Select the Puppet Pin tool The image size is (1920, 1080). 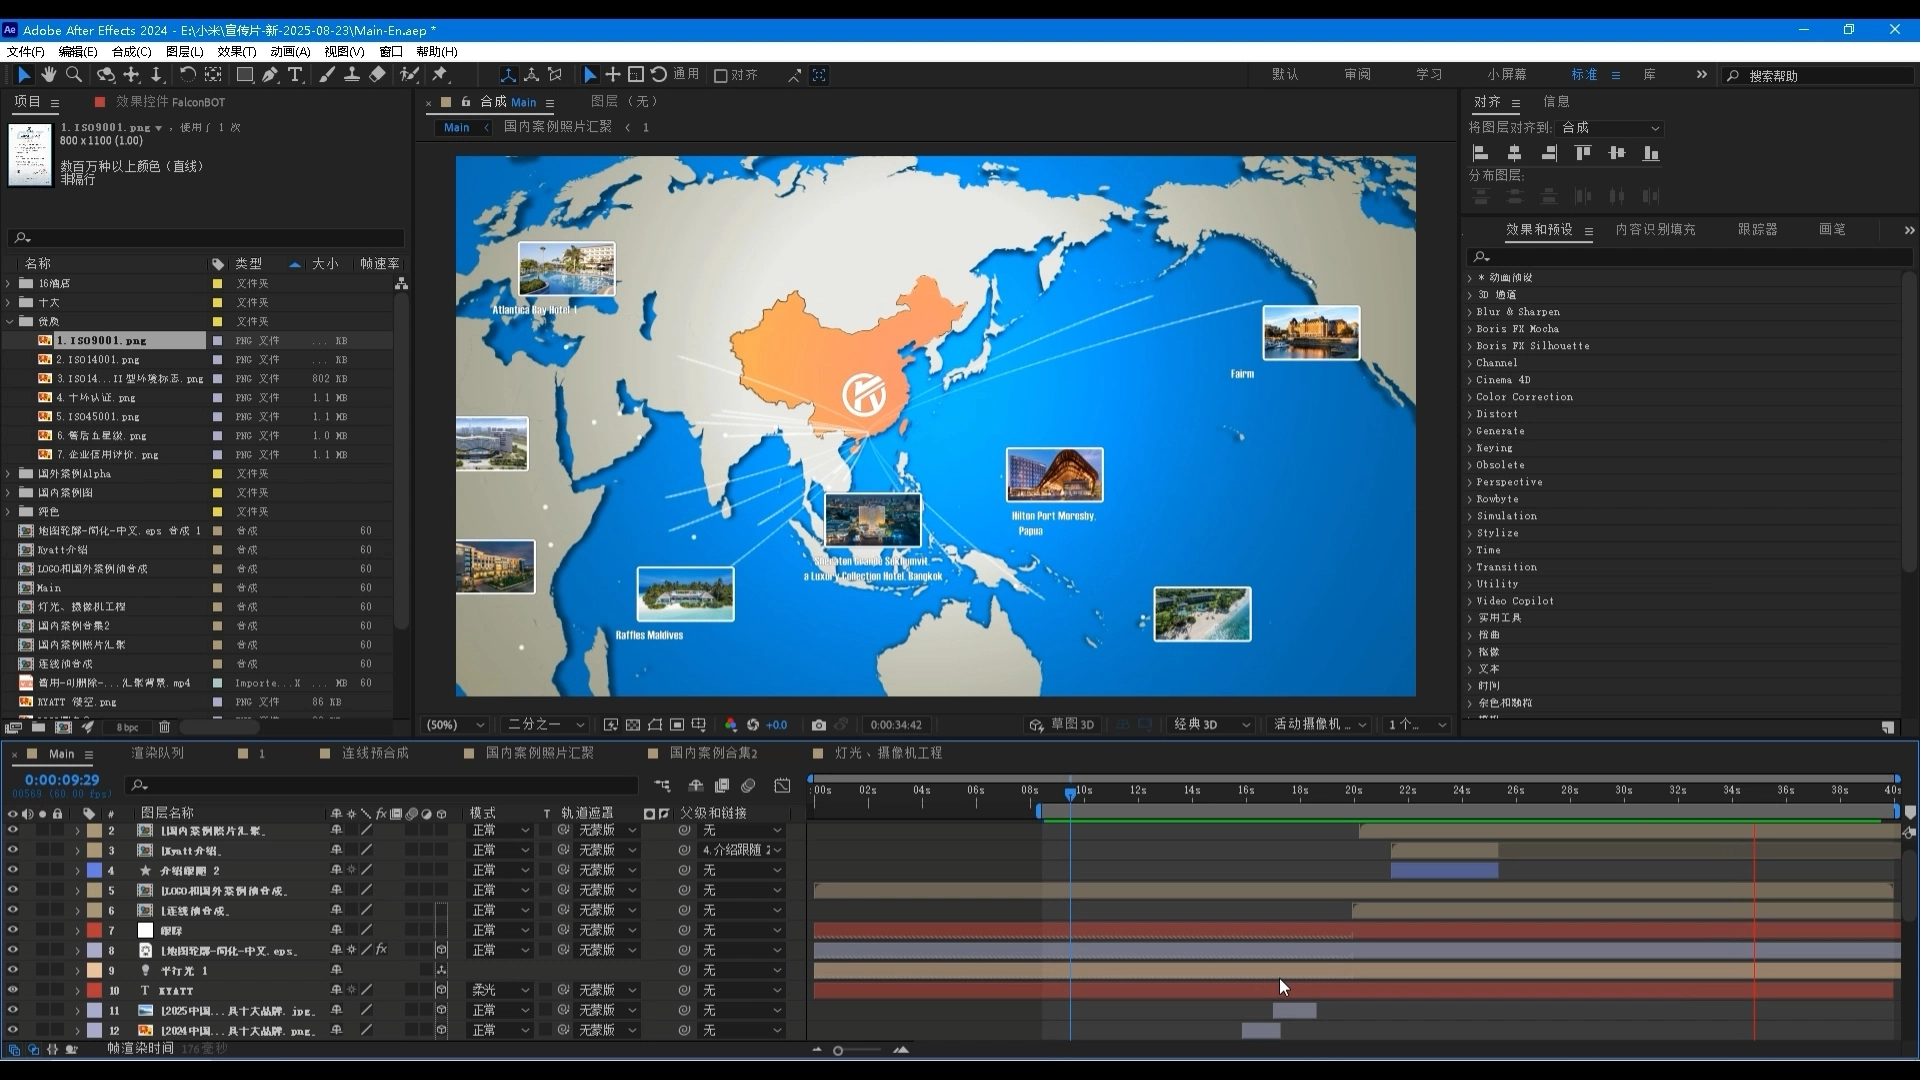(440, 75)
